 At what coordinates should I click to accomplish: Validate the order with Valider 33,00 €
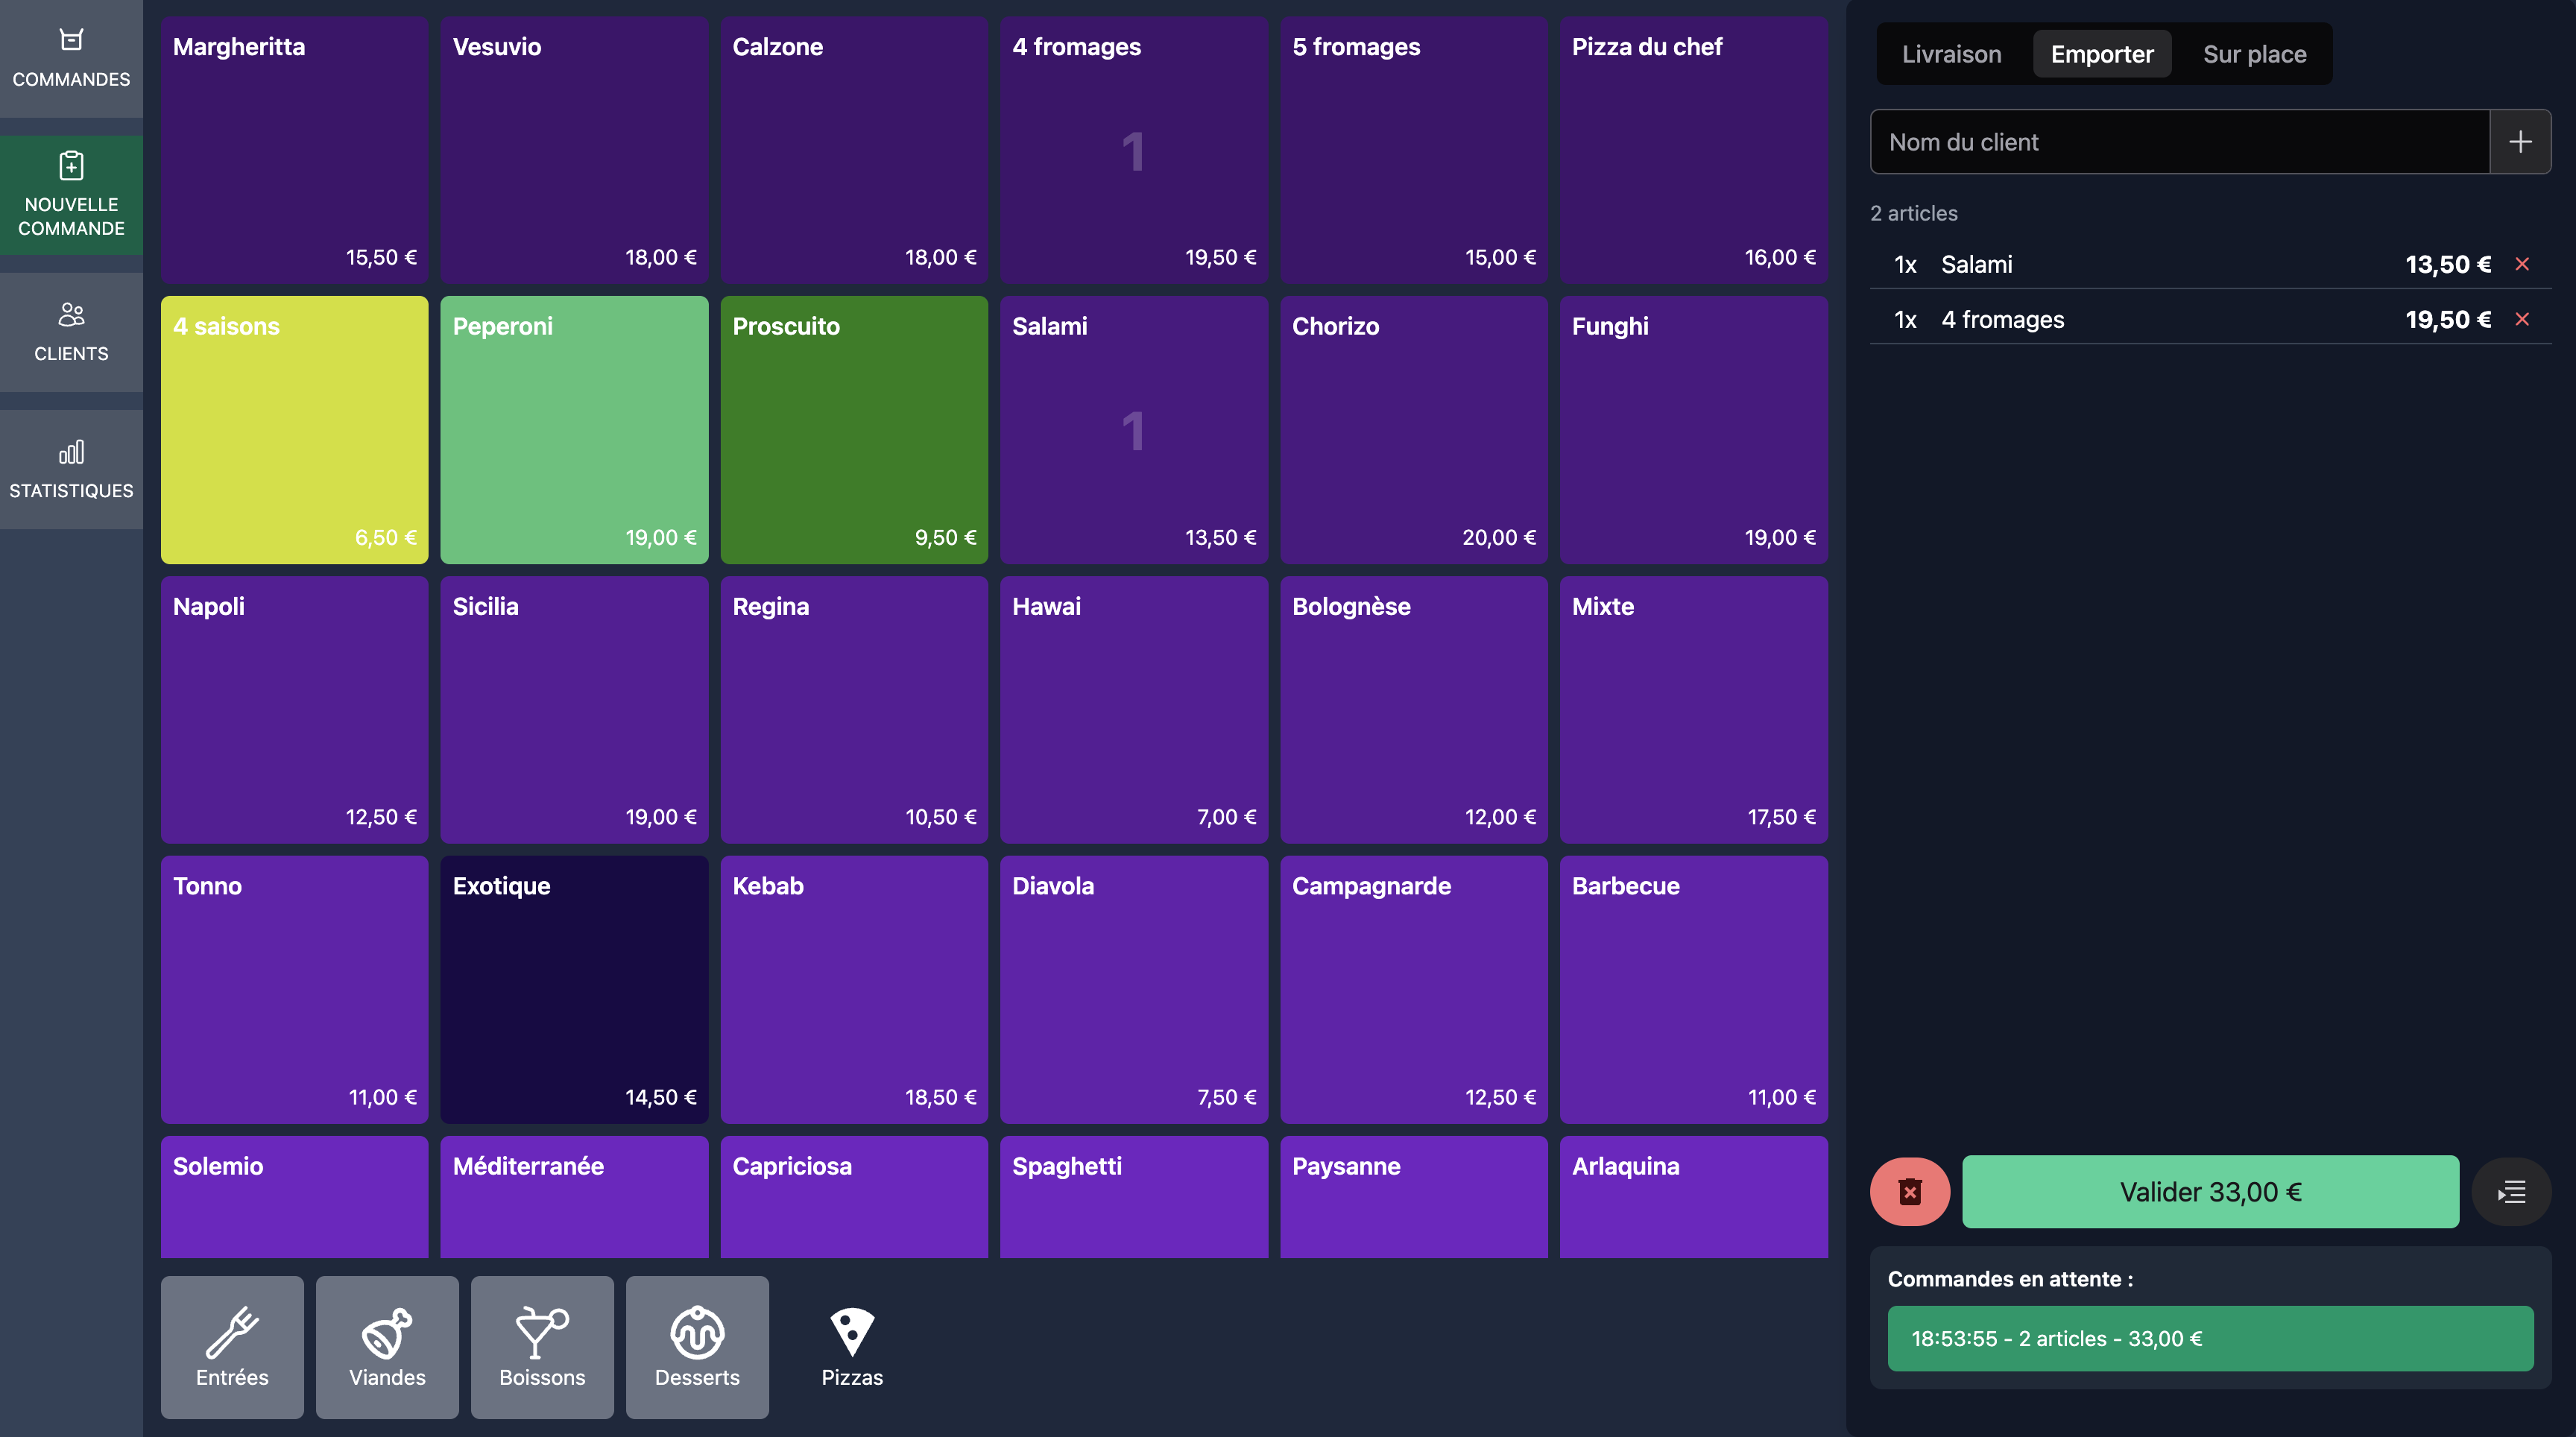[x=2210, y=1191]
